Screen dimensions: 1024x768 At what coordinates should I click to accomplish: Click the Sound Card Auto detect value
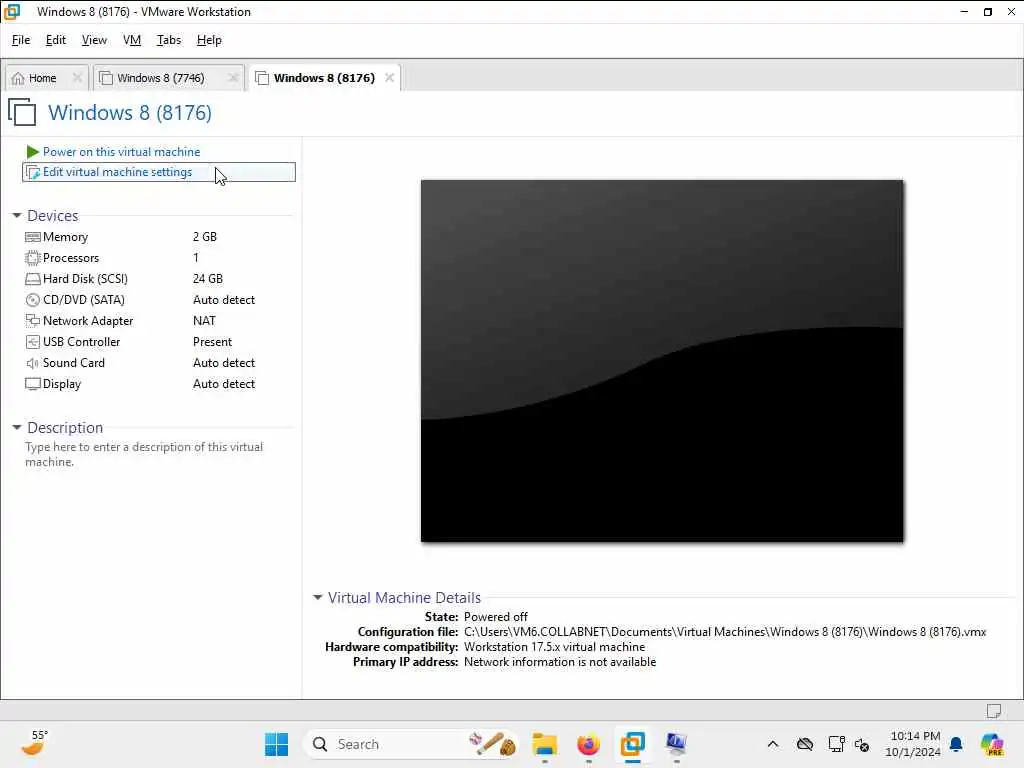point(224,363)
